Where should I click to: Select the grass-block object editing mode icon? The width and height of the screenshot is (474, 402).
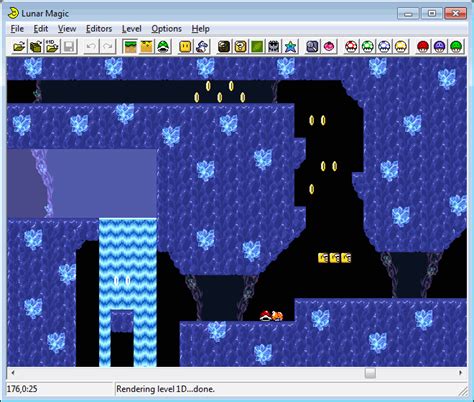pyautogui.click(x=130, y=46)
